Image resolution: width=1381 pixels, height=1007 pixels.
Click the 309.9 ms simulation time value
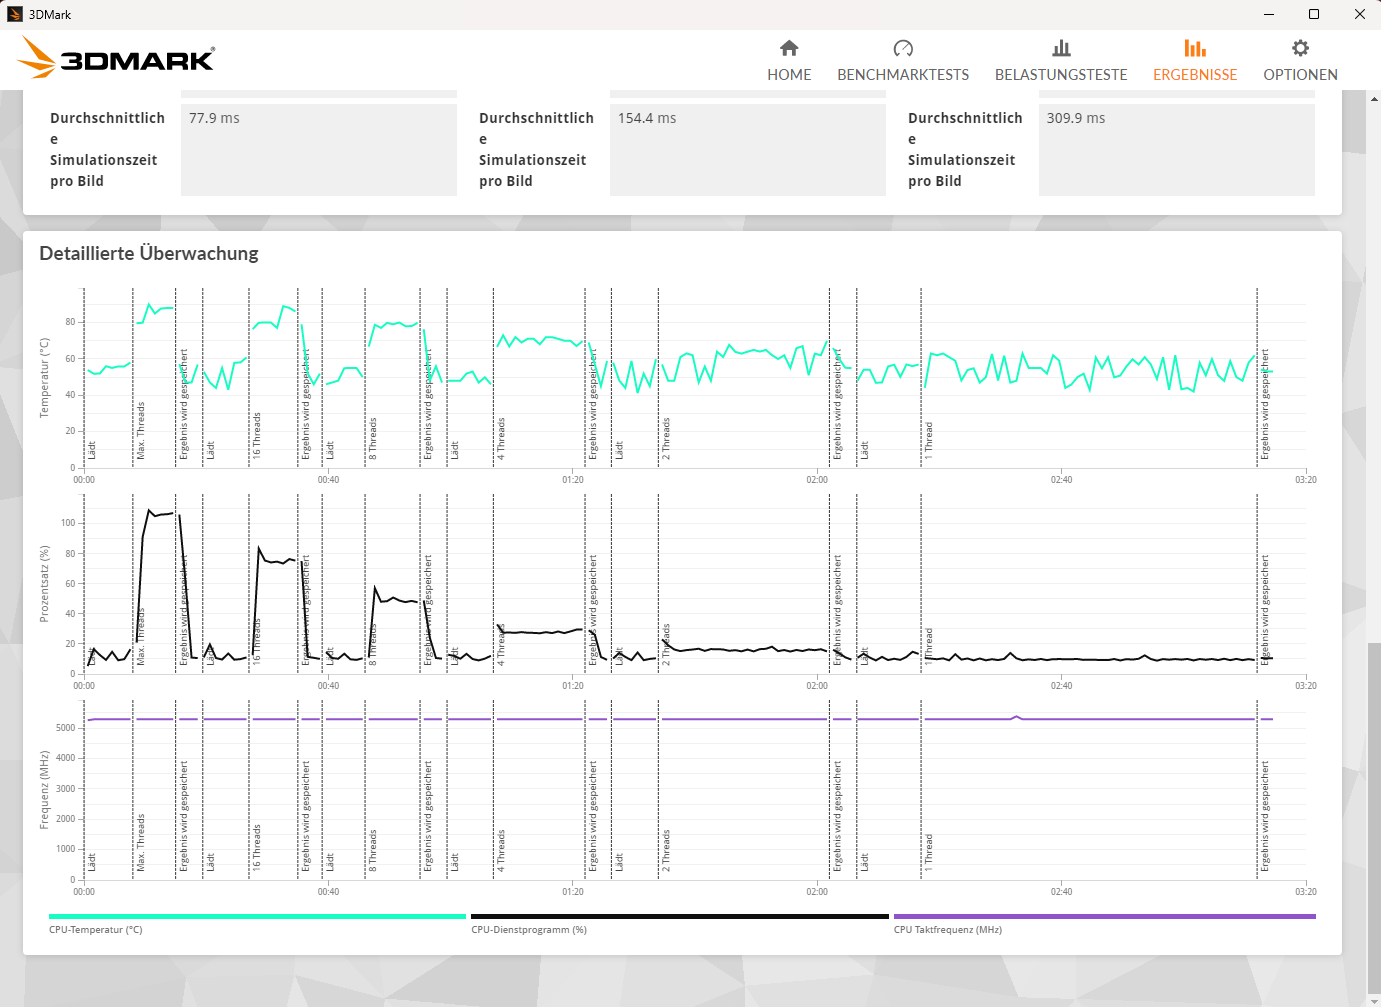click(x=1076, y=118)
